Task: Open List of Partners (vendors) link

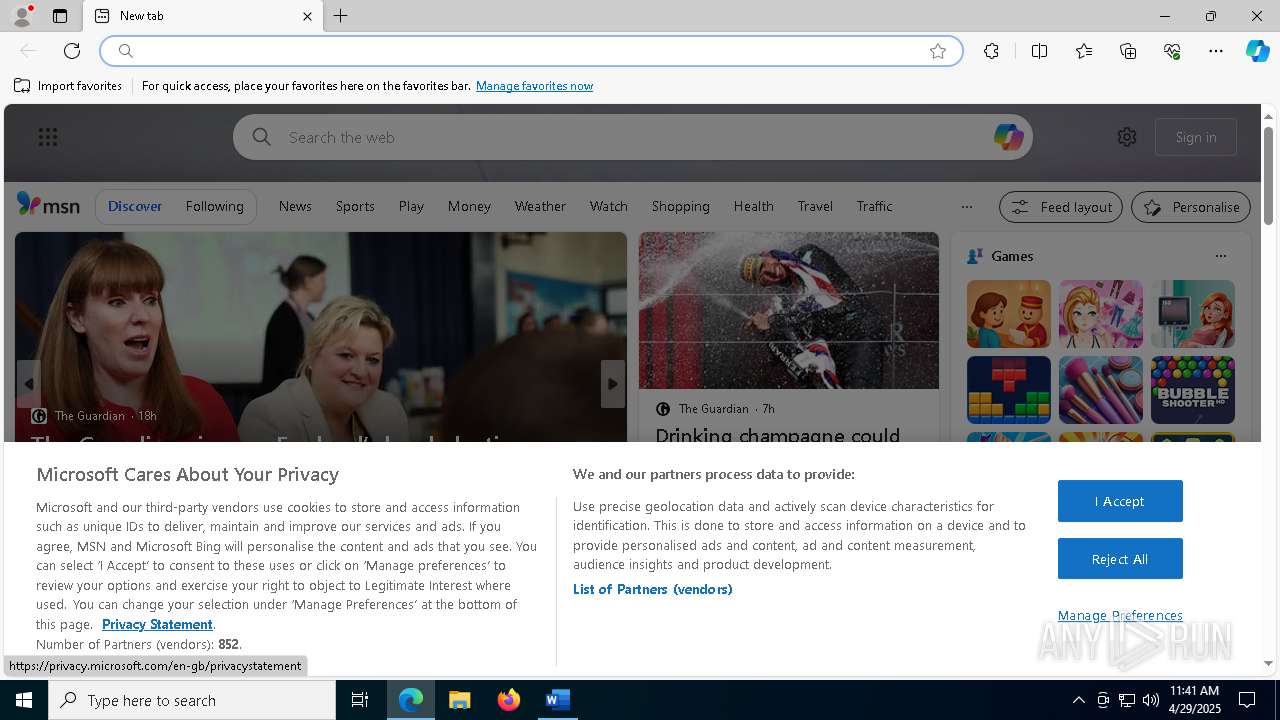Action: click(x=652, y=589)
